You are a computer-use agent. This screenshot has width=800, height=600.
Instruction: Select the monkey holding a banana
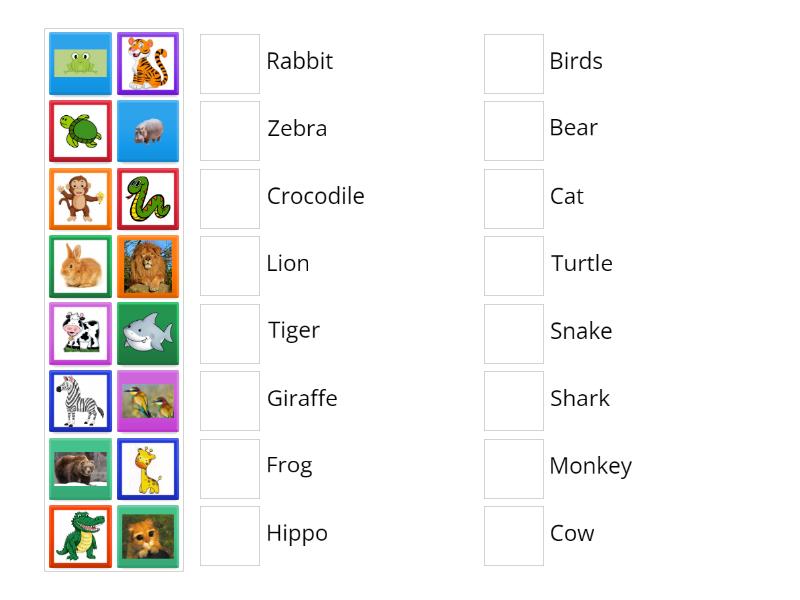tap(80, 198)
